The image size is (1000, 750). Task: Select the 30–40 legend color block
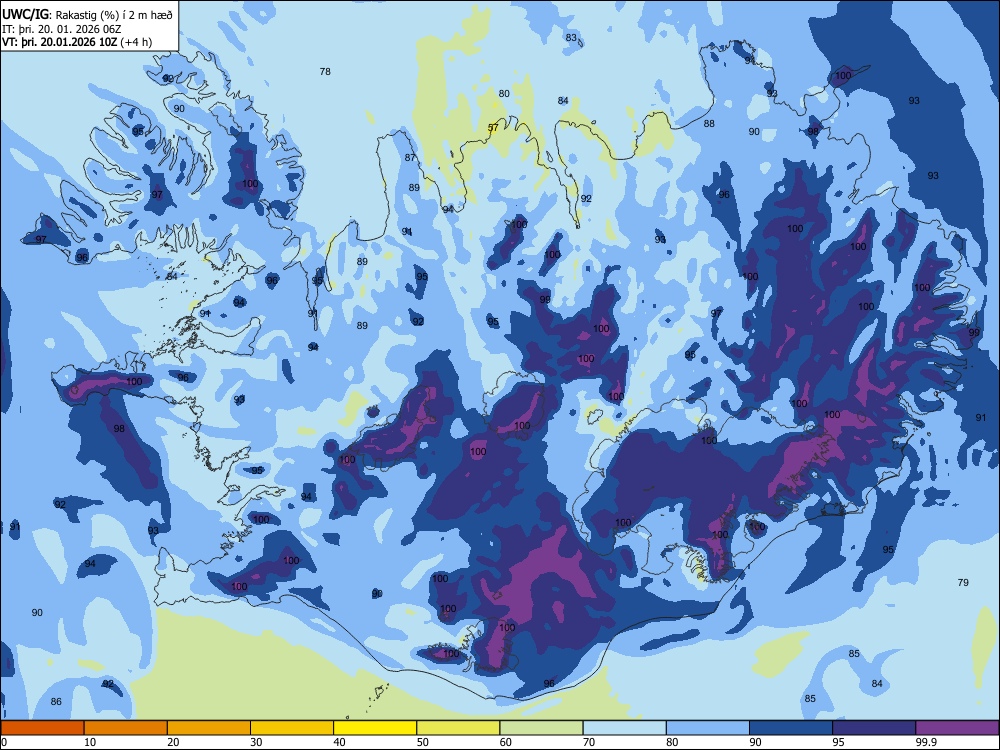pyautogui.click(x=292, y=728)
